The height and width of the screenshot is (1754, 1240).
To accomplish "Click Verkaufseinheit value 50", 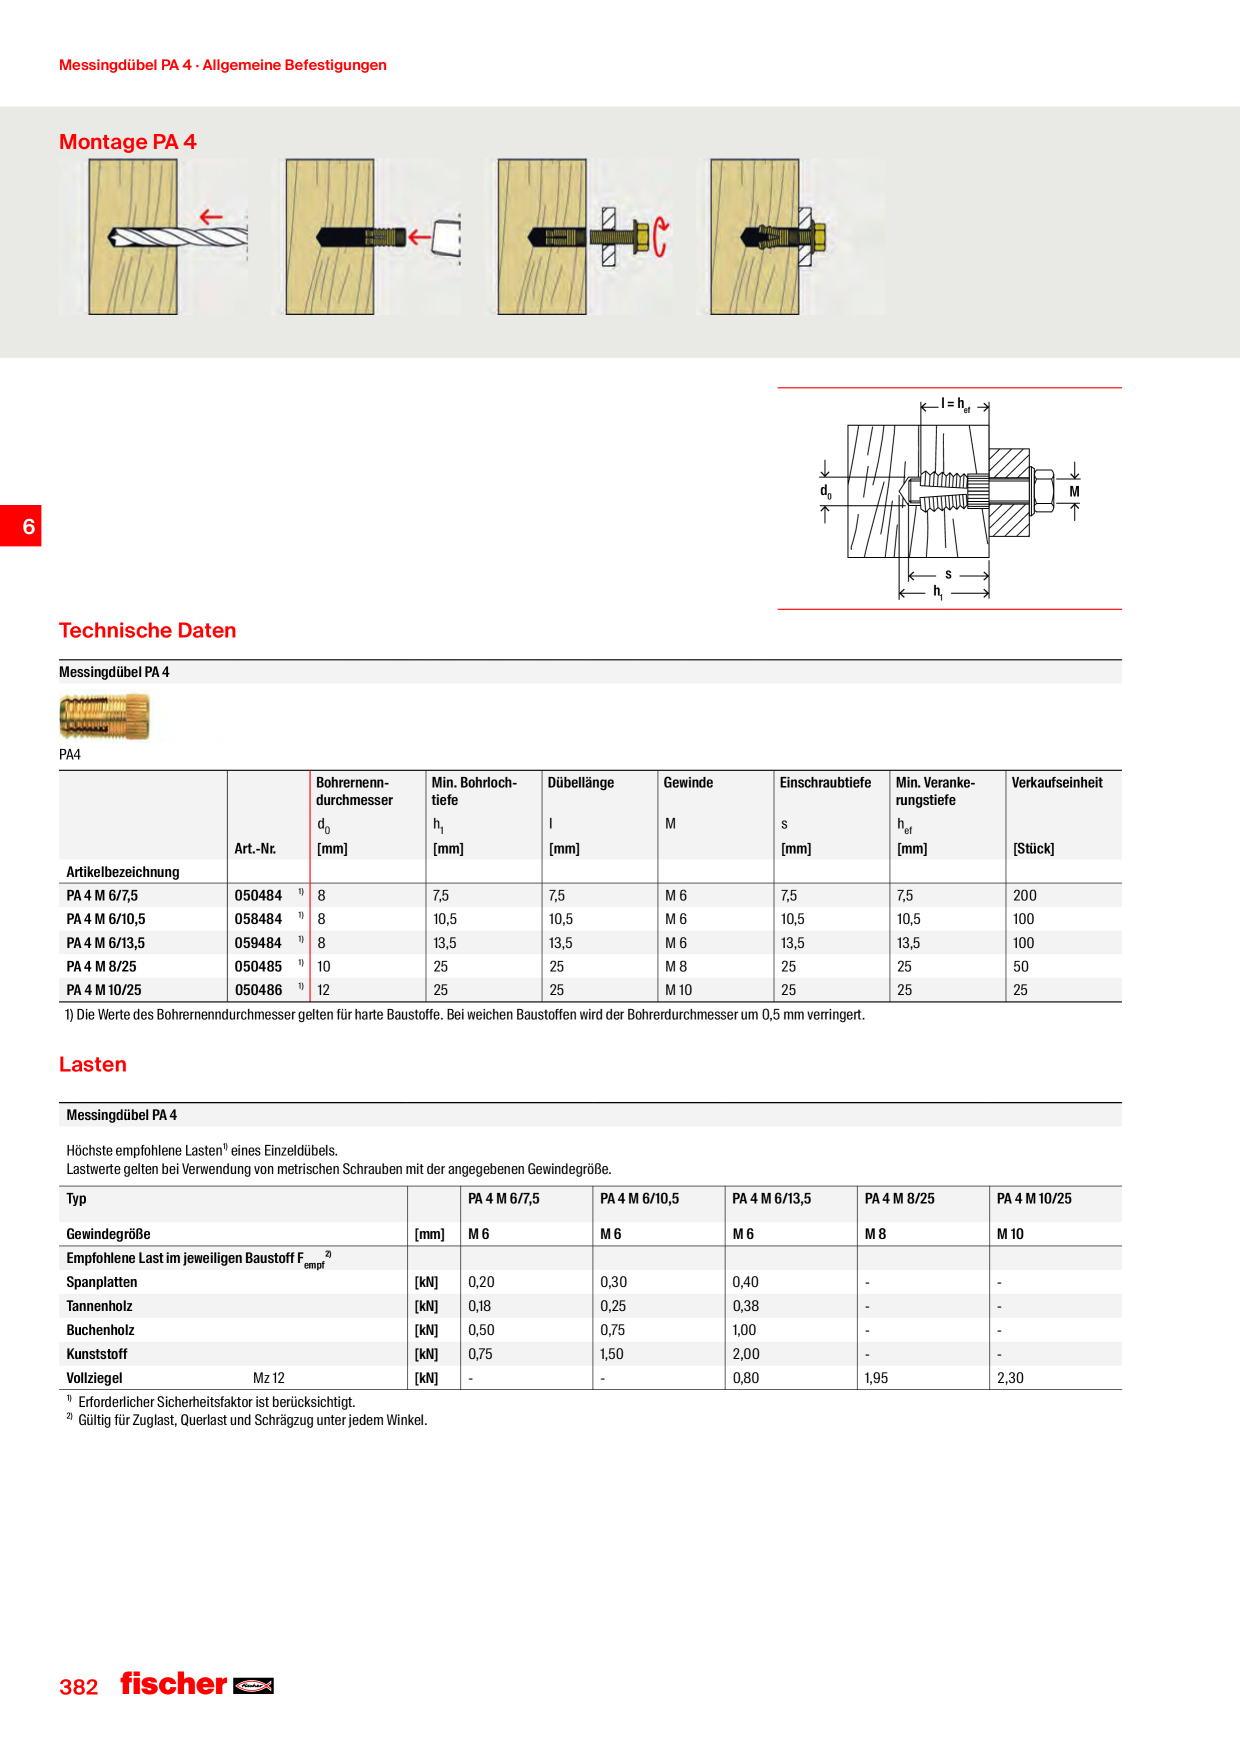I will [x=1021, y=967].
